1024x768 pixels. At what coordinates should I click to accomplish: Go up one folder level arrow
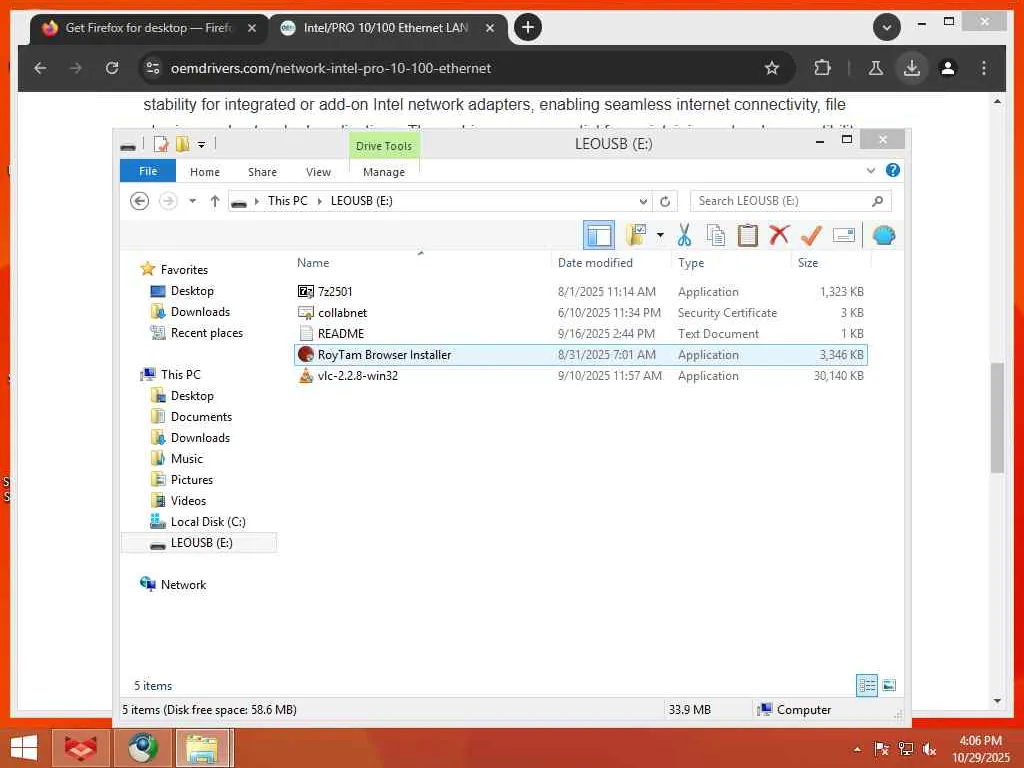[215, 201]
